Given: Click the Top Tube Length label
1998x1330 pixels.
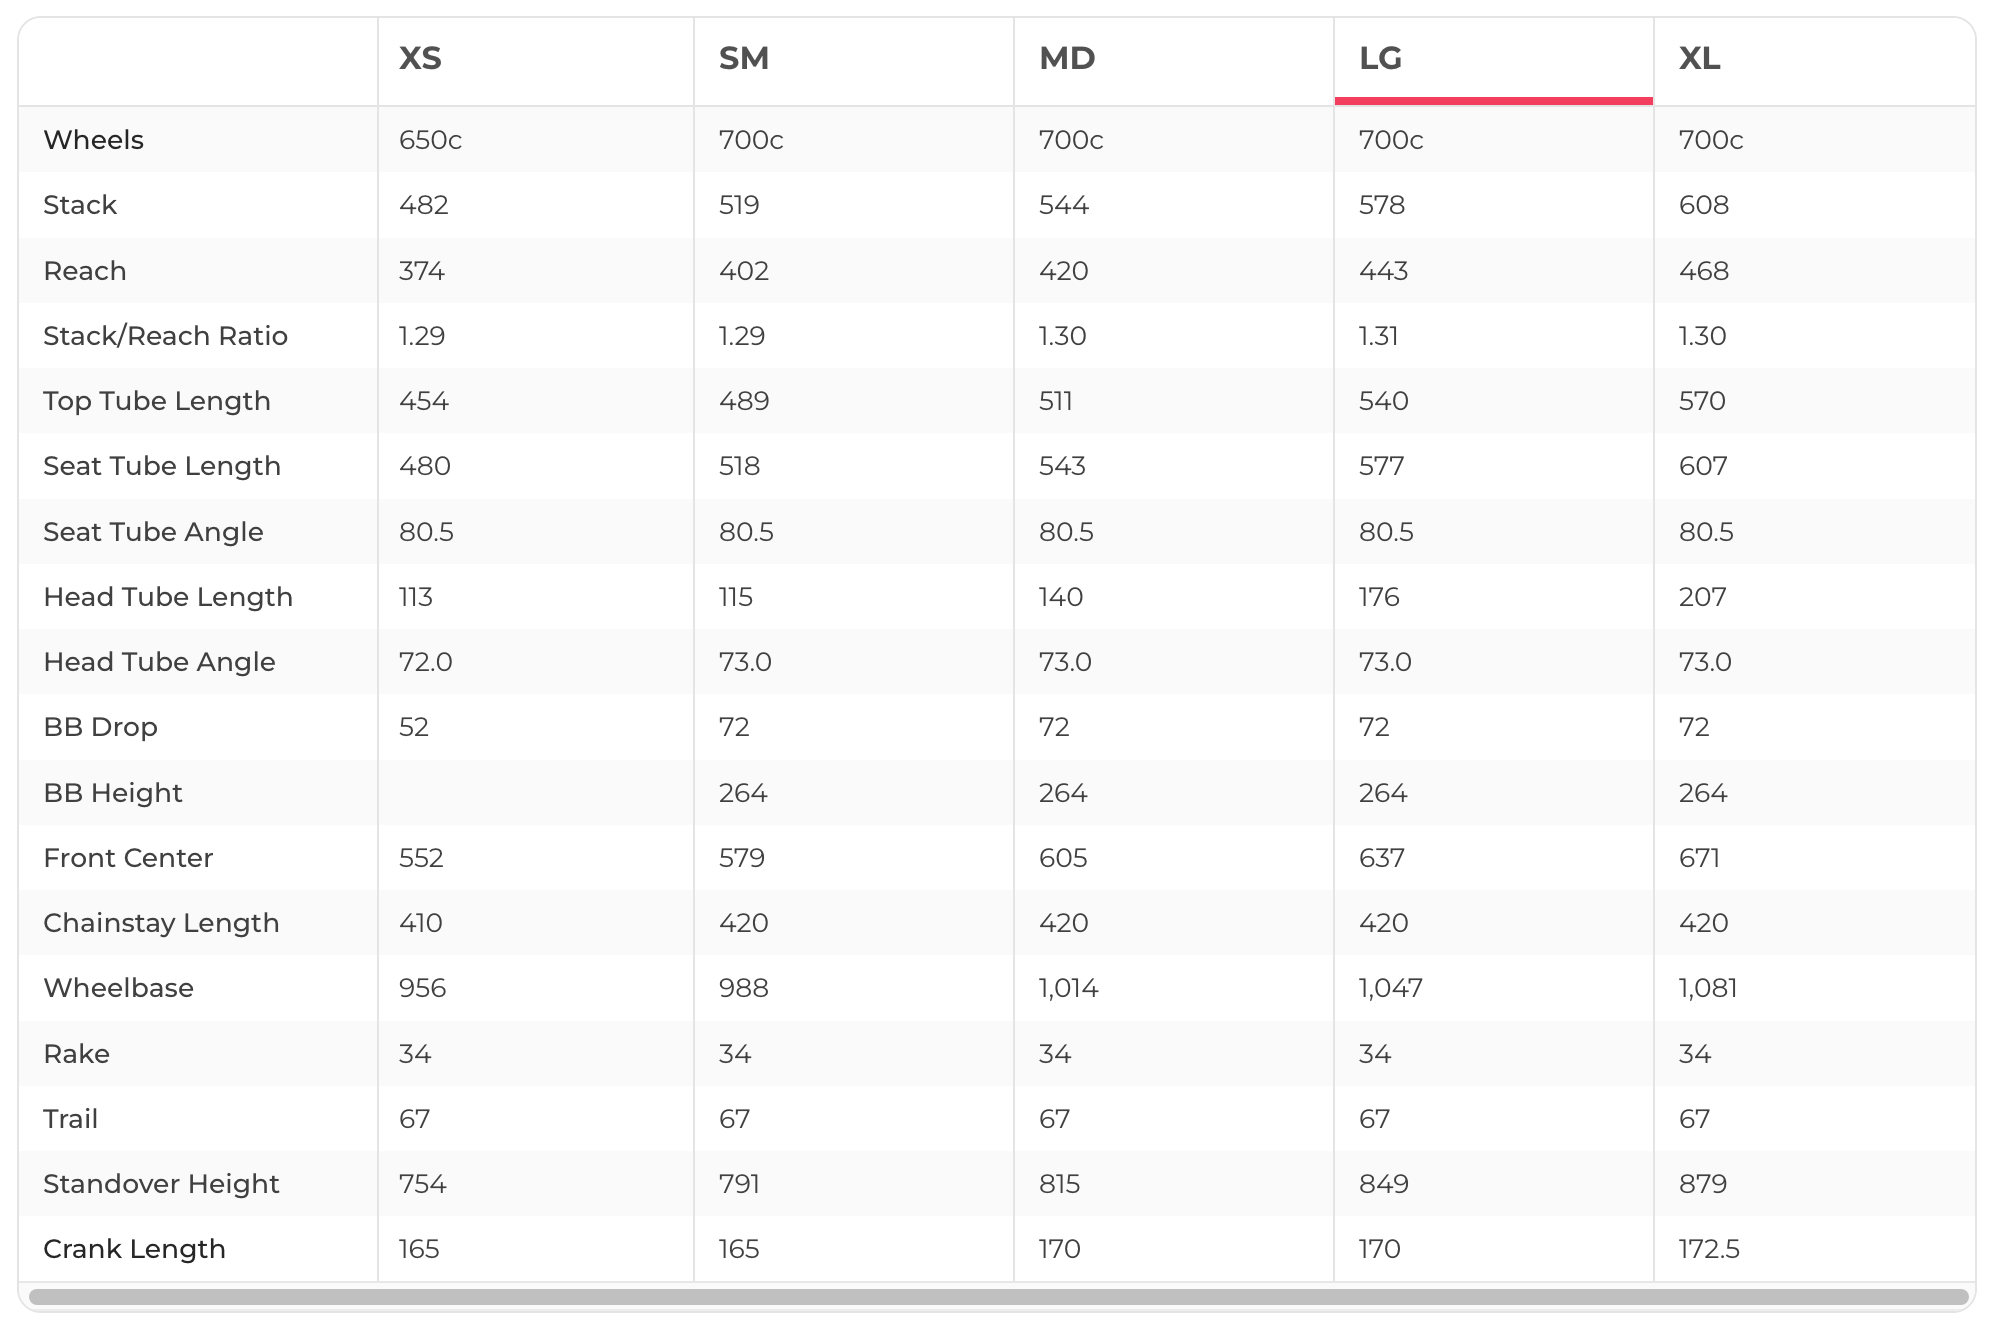Looking at the screenshot, I should coord(157,401).
